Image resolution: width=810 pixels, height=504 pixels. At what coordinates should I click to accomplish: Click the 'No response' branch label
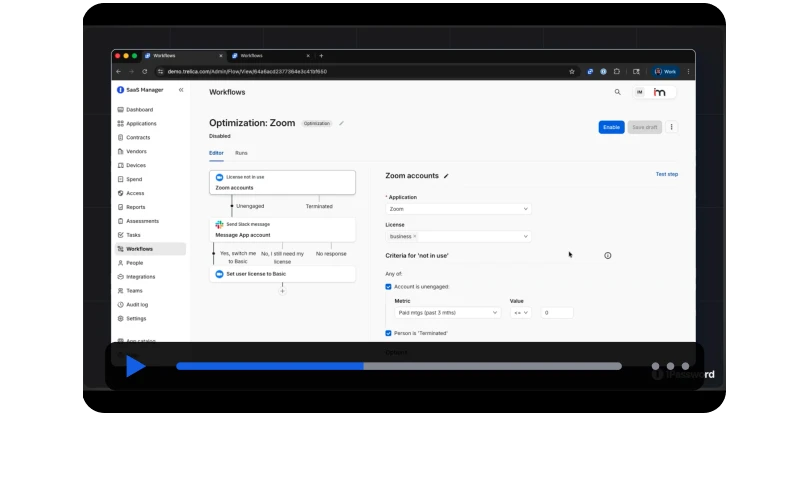[331, 254]
